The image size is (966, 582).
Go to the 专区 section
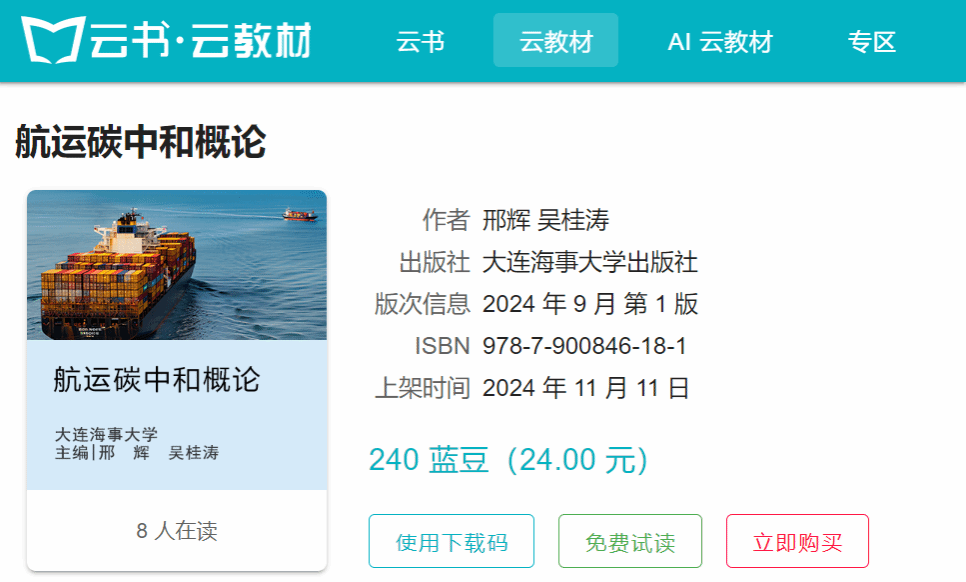[x=871, y=42]
